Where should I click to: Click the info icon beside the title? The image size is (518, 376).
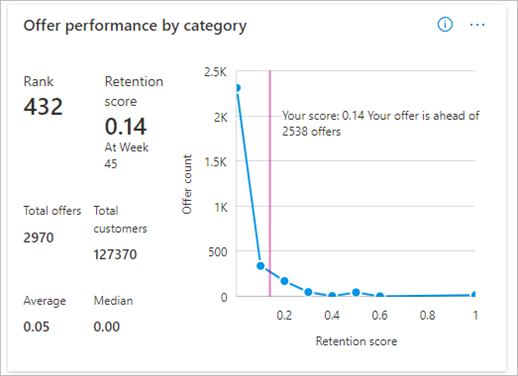tap(445, 25)
